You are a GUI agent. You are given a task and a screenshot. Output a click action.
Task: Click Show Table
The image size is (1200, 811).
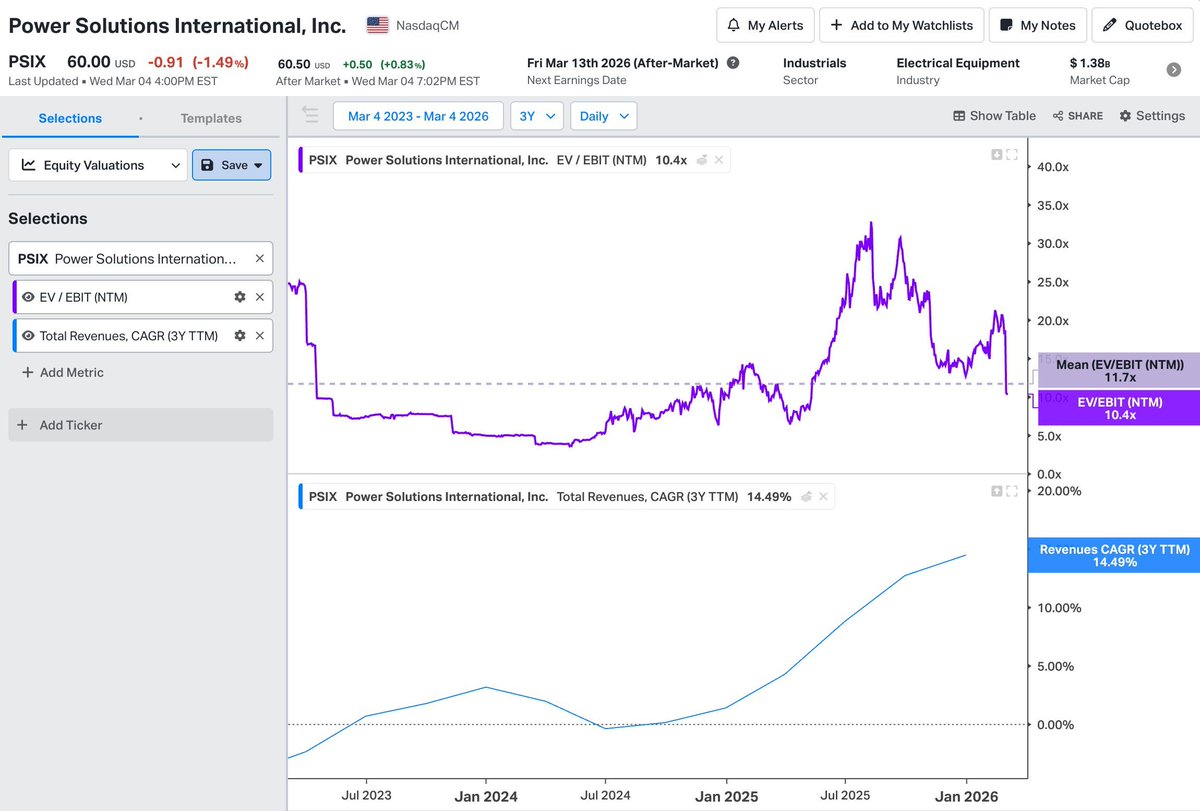pyautogui.click(x=994, y=116)
